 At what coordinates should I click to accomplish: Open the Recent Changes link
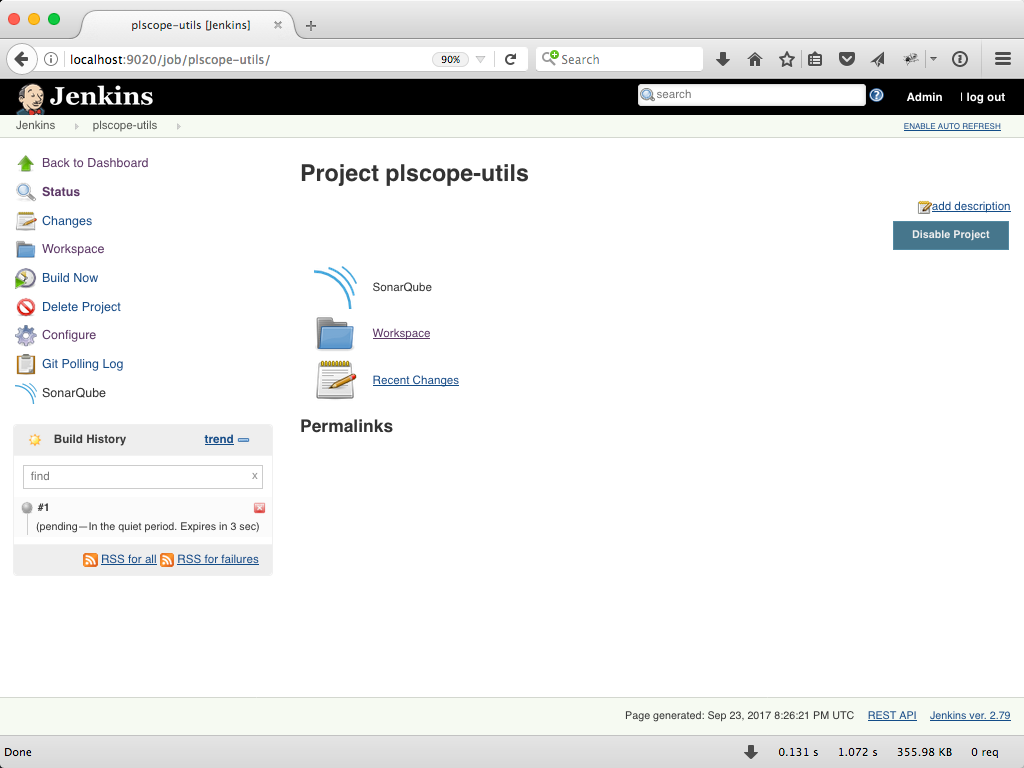(415, 380)
